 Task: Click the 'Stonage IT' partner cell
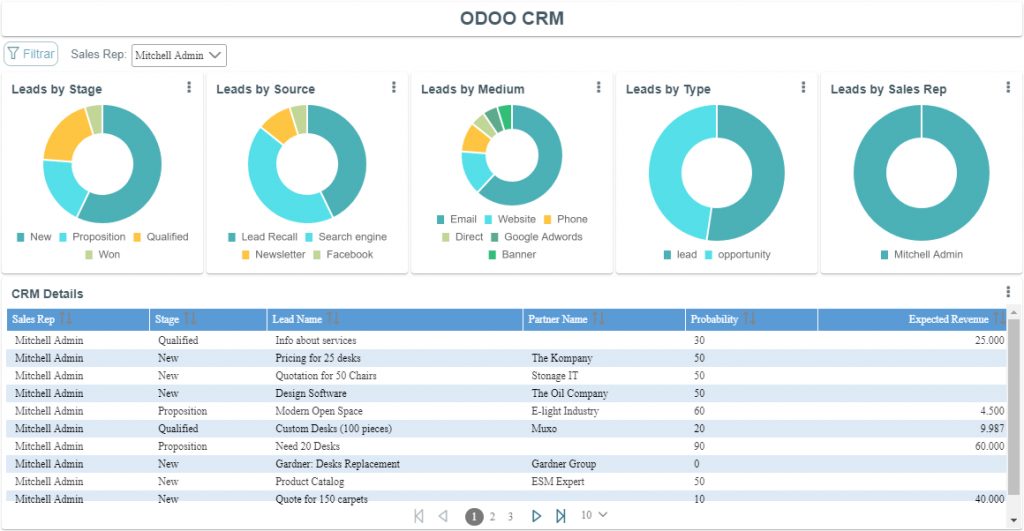554,376
